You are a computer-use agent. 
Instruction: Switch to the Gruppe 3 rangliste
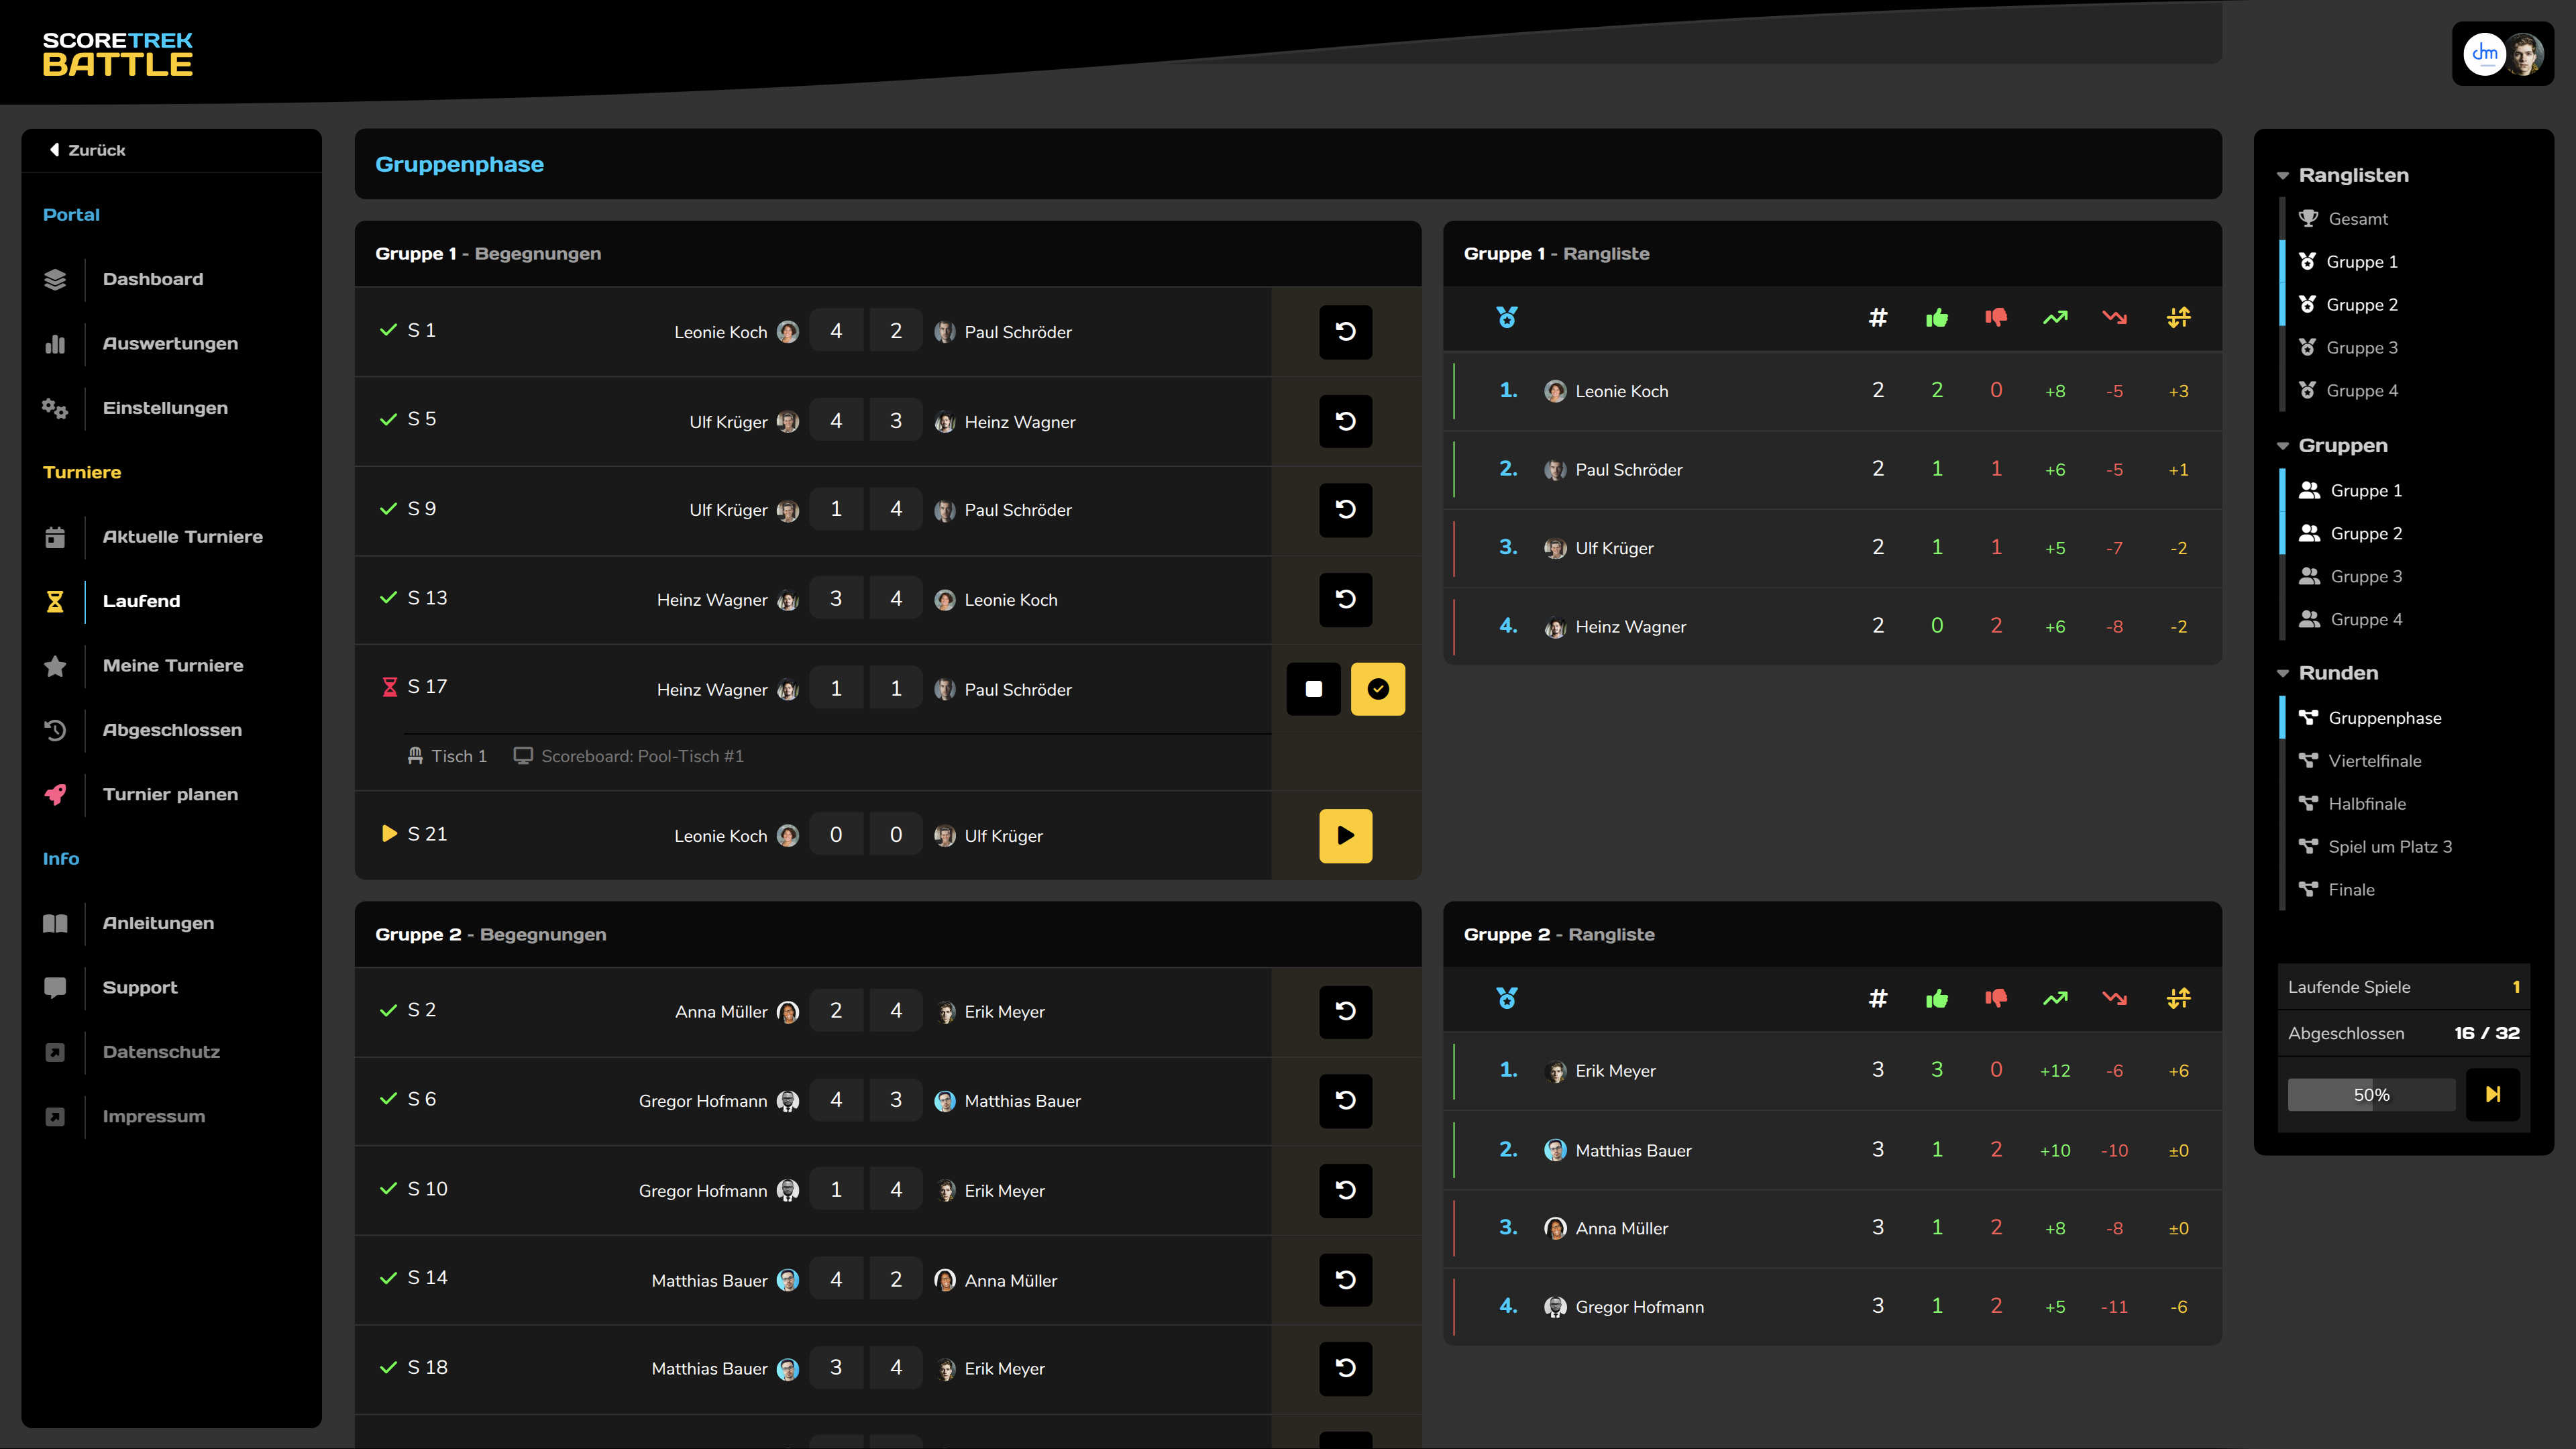click(x=2363, y=347)
